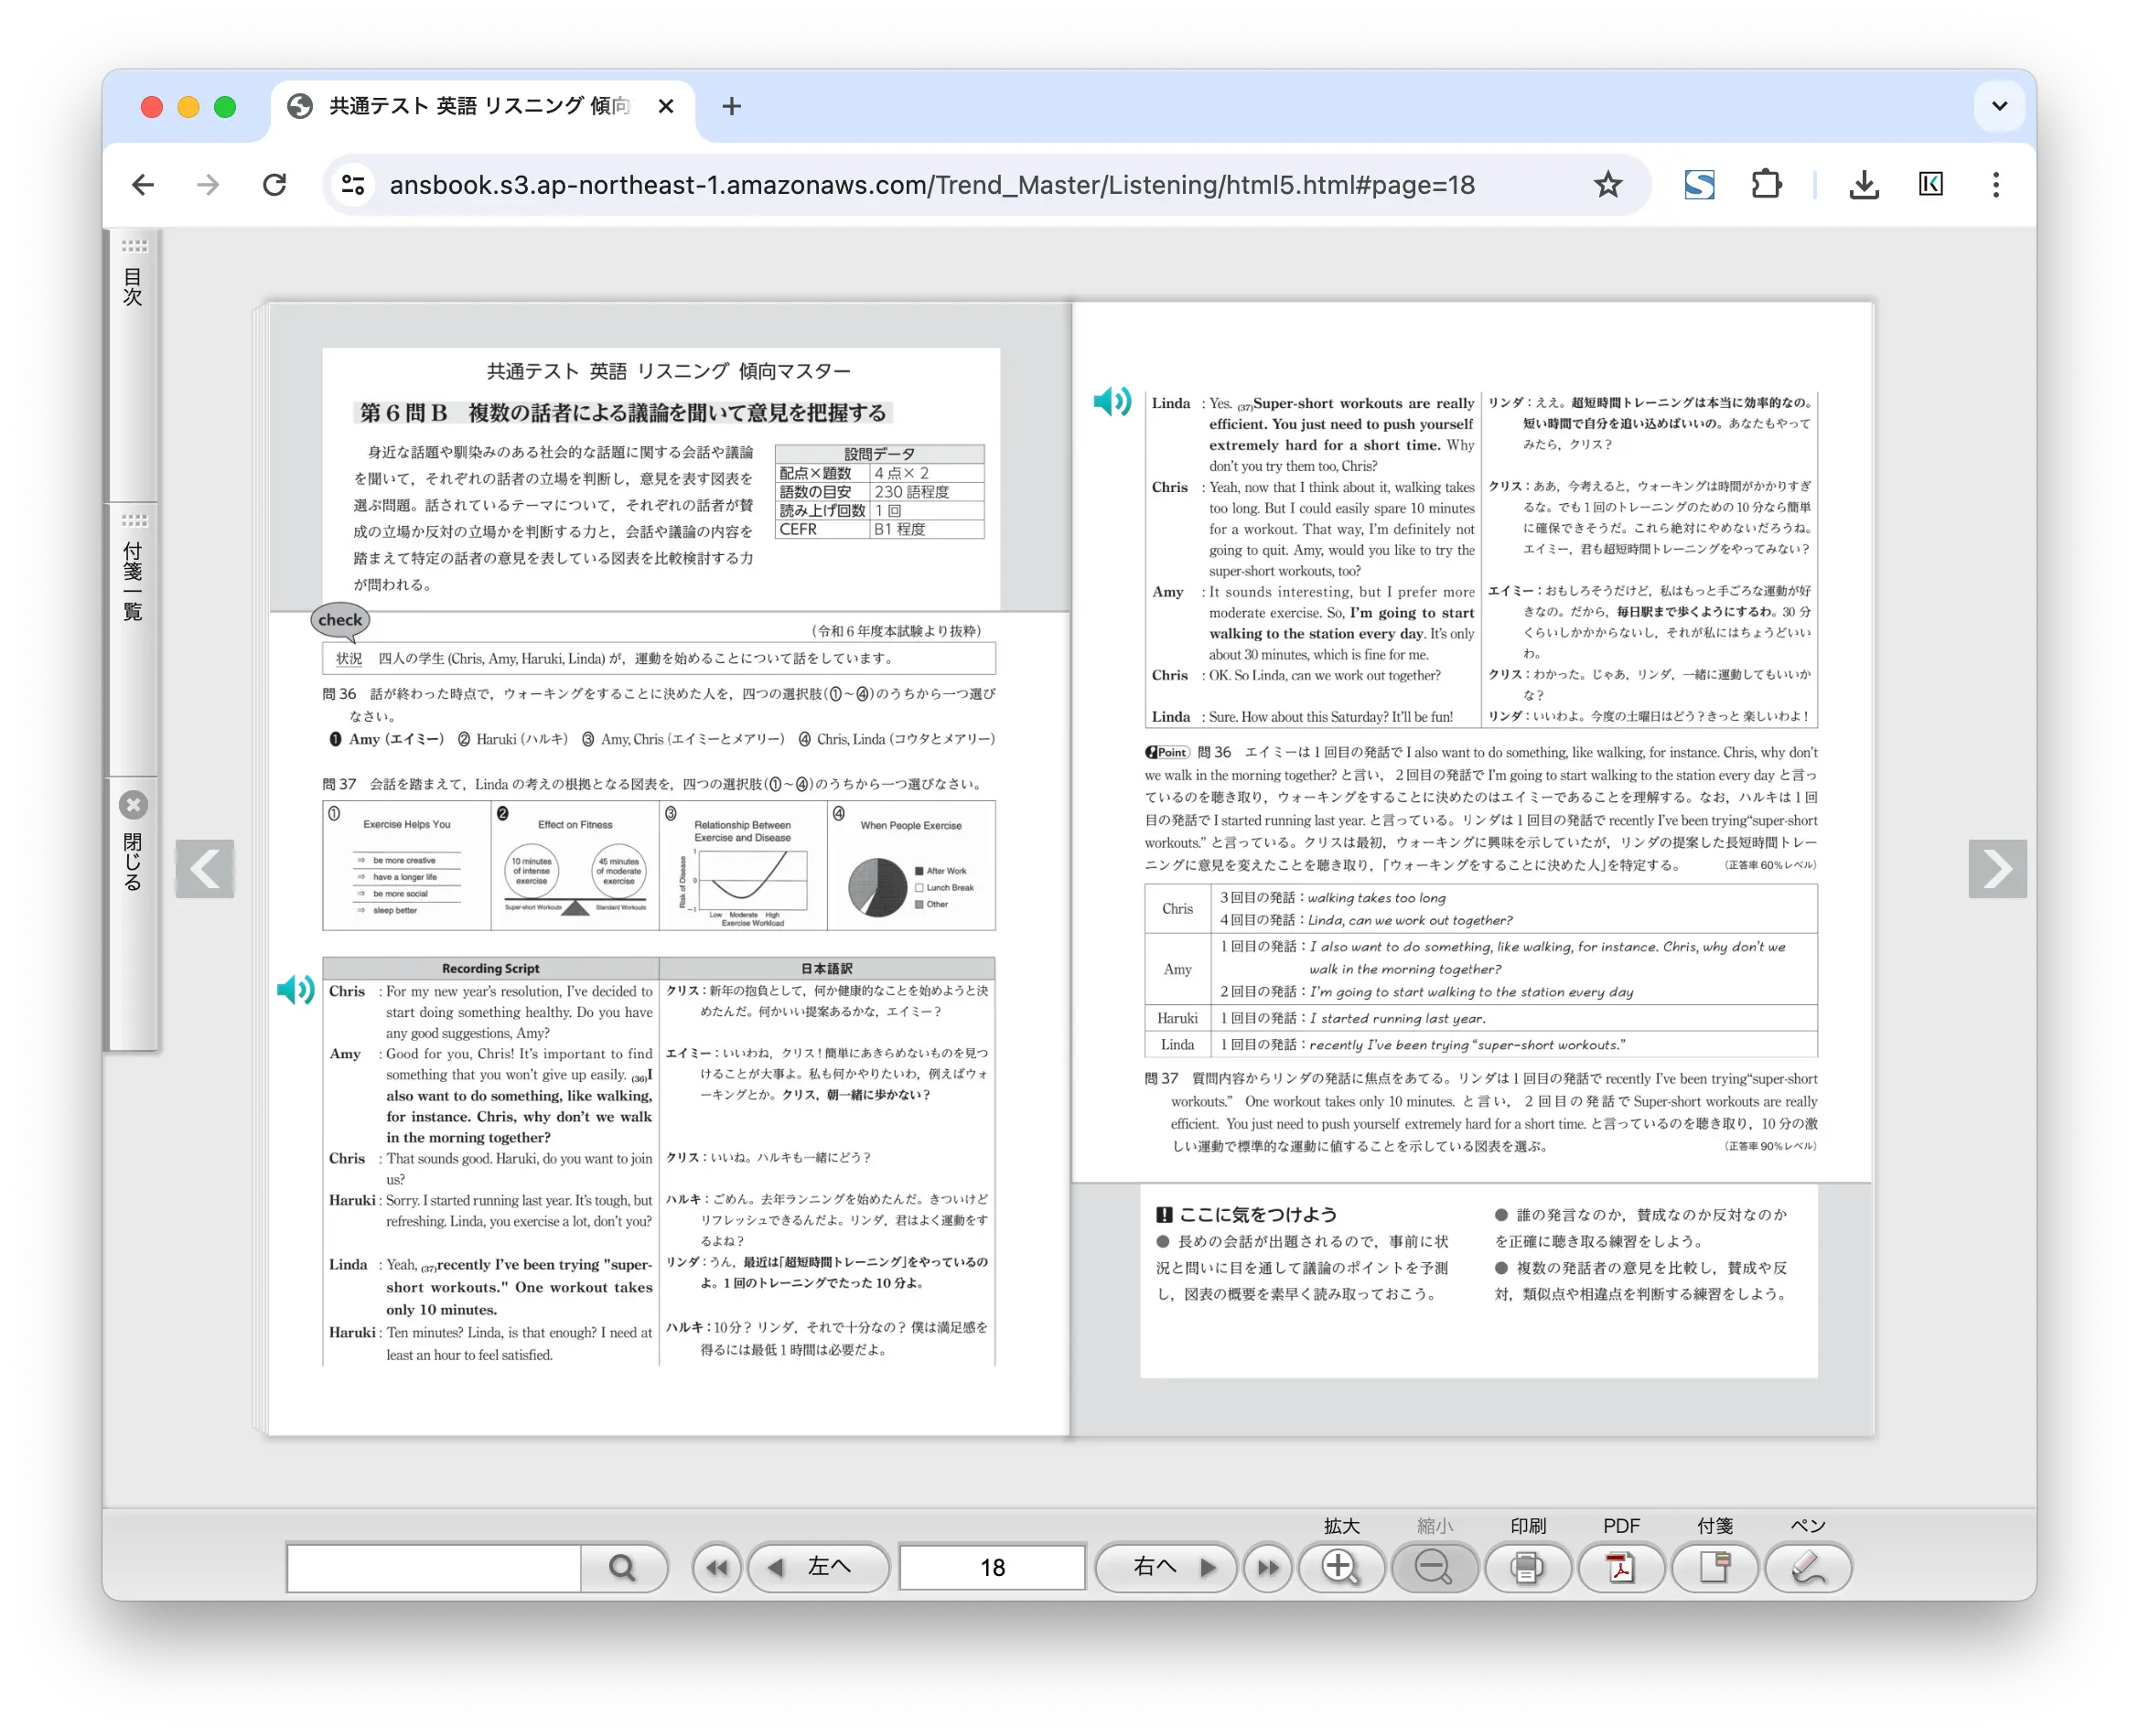This screenshot has width=2139, height=1736.
Task: Click the browser forward arrow
Action: coord(208,185)
